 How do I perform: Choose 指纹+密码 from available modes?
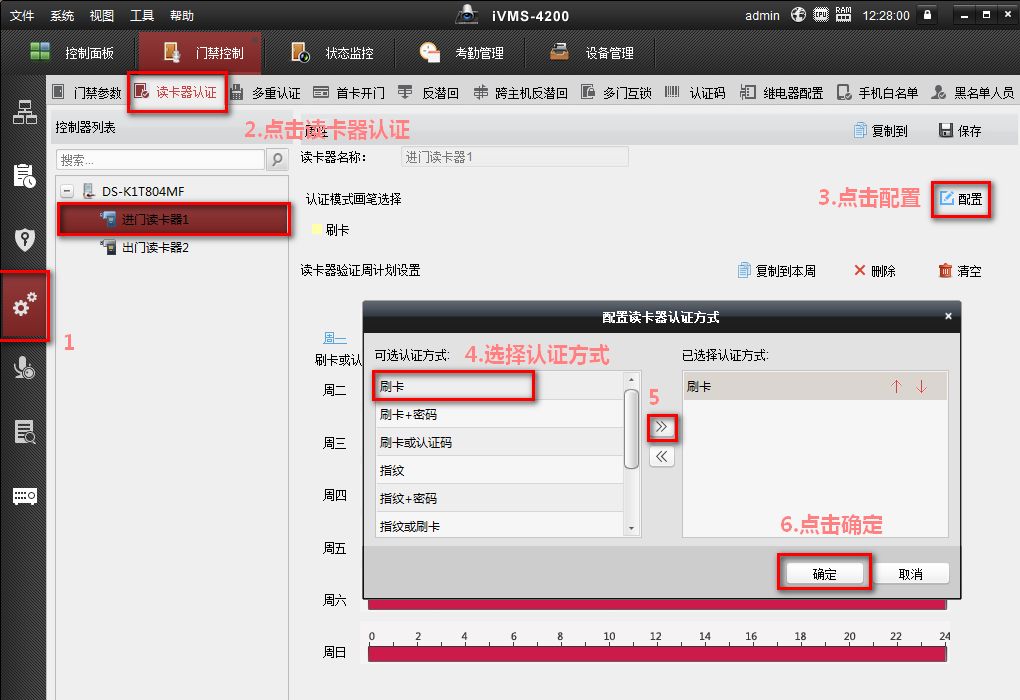tap(500, 498)
